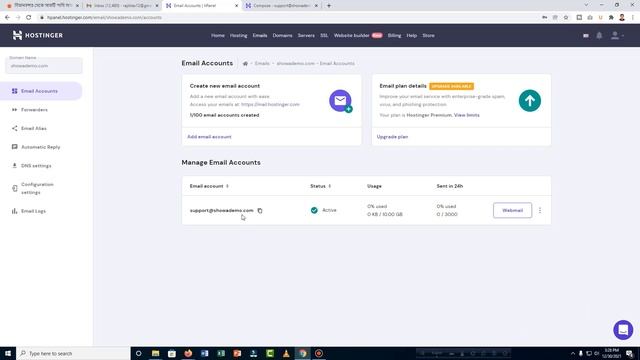Open PowerPoint from the taskbar
This screenshot has height=360, width=640.
(x=237, y=353)
